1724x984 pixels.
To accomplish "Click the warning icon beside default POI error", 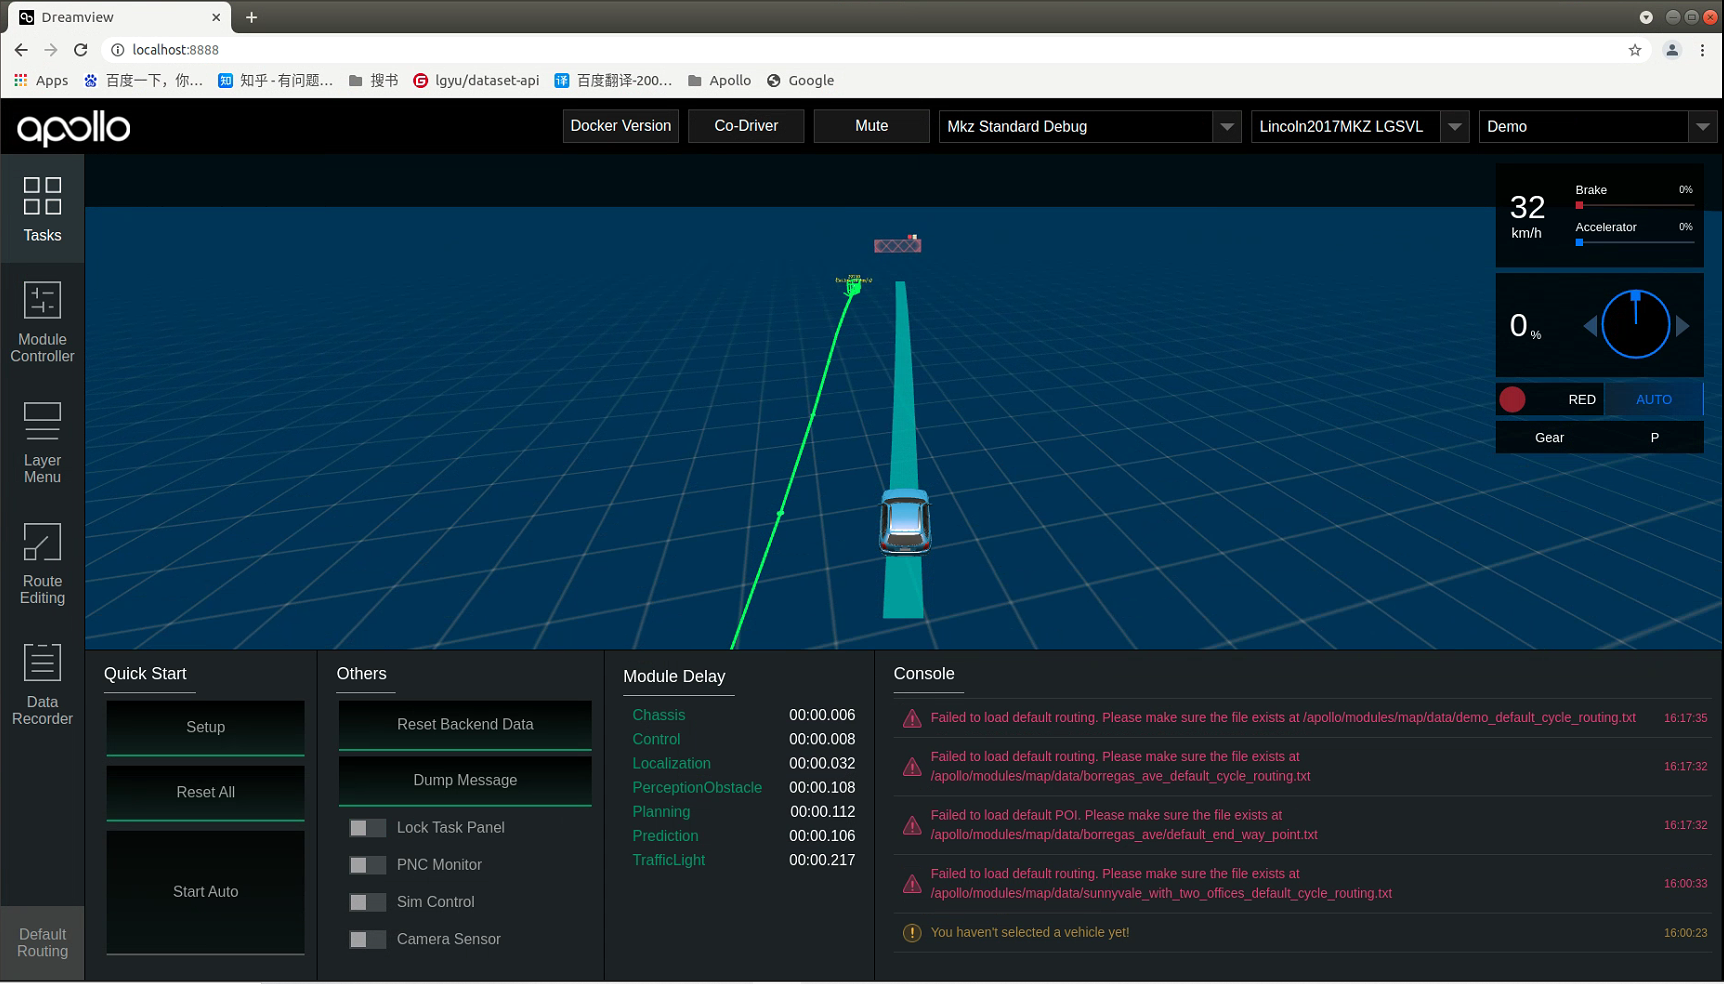I will (x=912, y=825).
